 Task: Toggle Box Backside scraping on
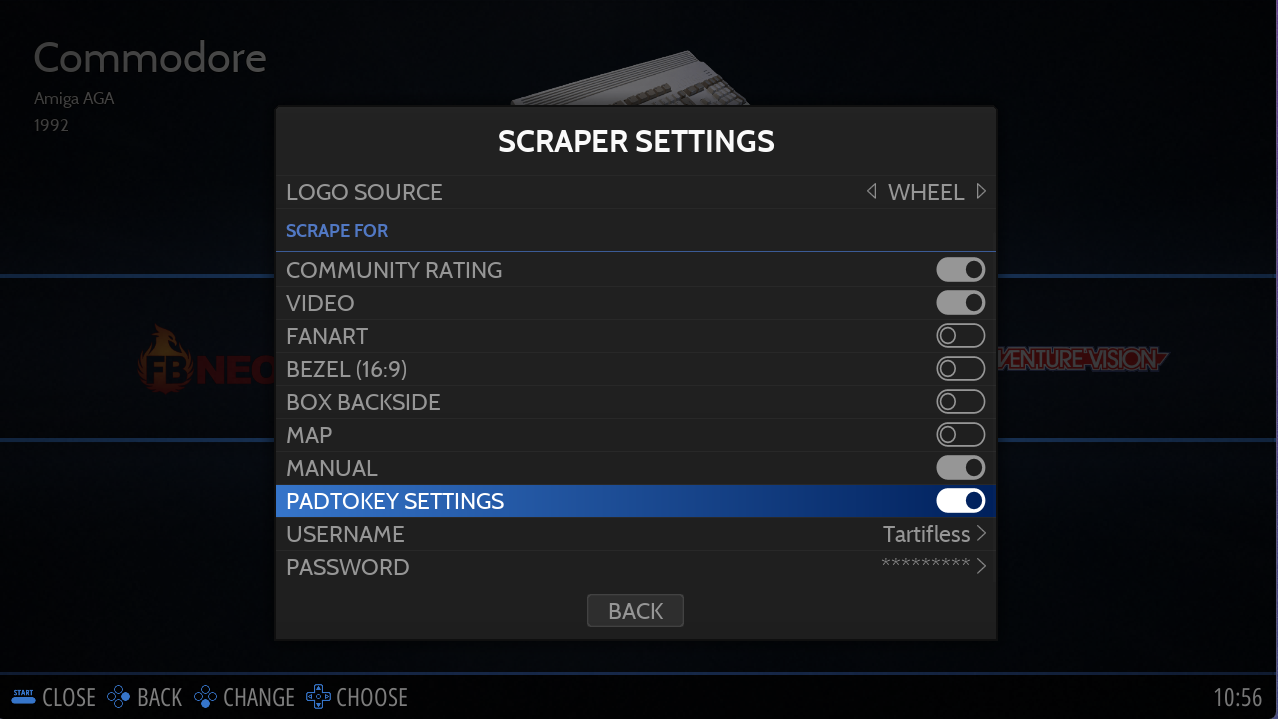click(960, 402)
